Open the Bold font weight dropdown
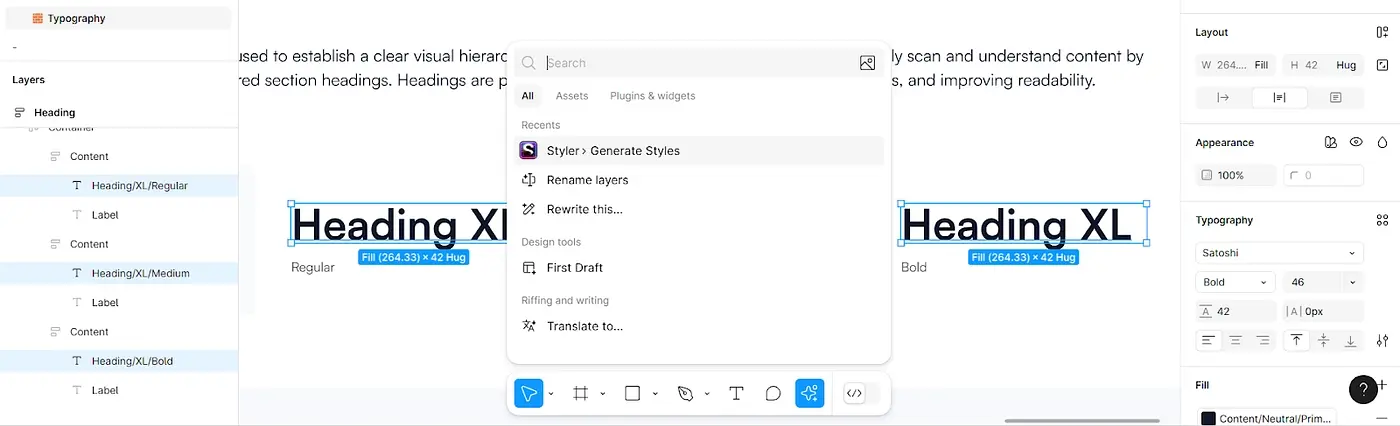Image resolution: width=1400 pixels, height=426 pixels. click(1235, 282)
